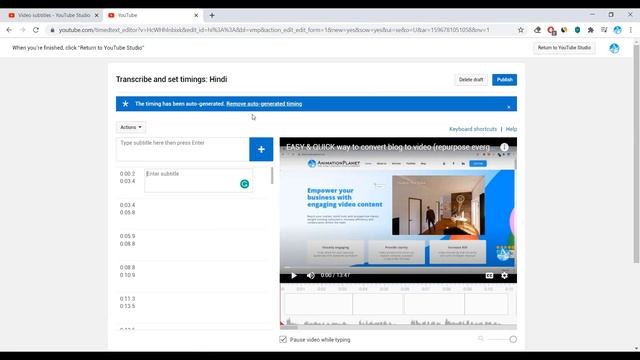This screenshot has height=360, width=640.
Task: Select the 0:11.3 to 0:13.5 subtitle row
Action: tap(192, 307)
